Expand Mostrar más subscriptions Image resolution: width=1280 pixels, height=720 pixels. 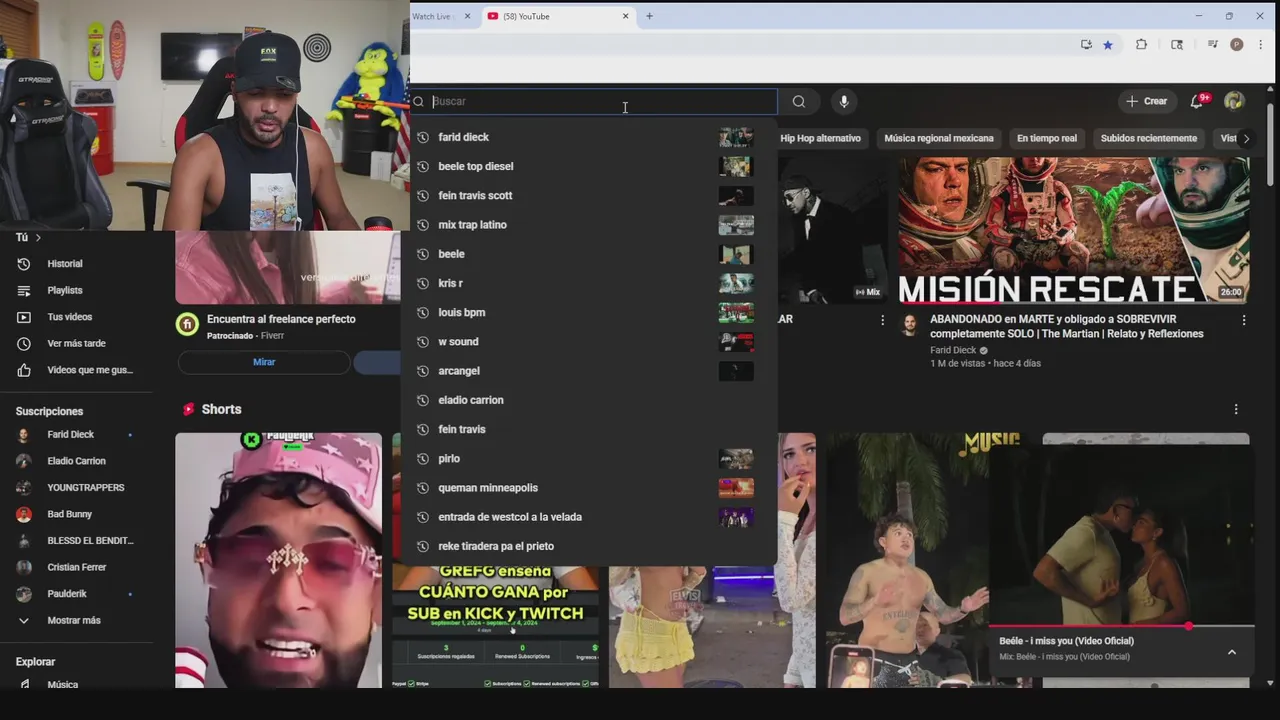(x=76, y=620)
